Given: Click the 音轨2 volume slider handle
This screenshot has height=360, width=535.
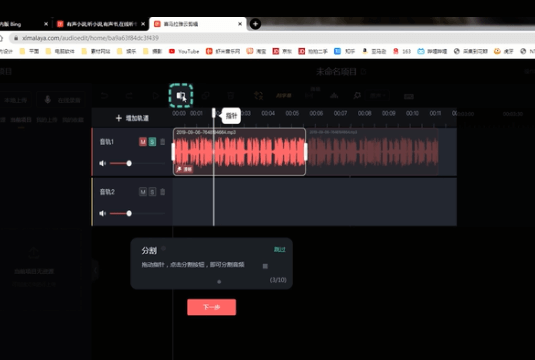Looking at the screenshot, I should tap(129, 214).
